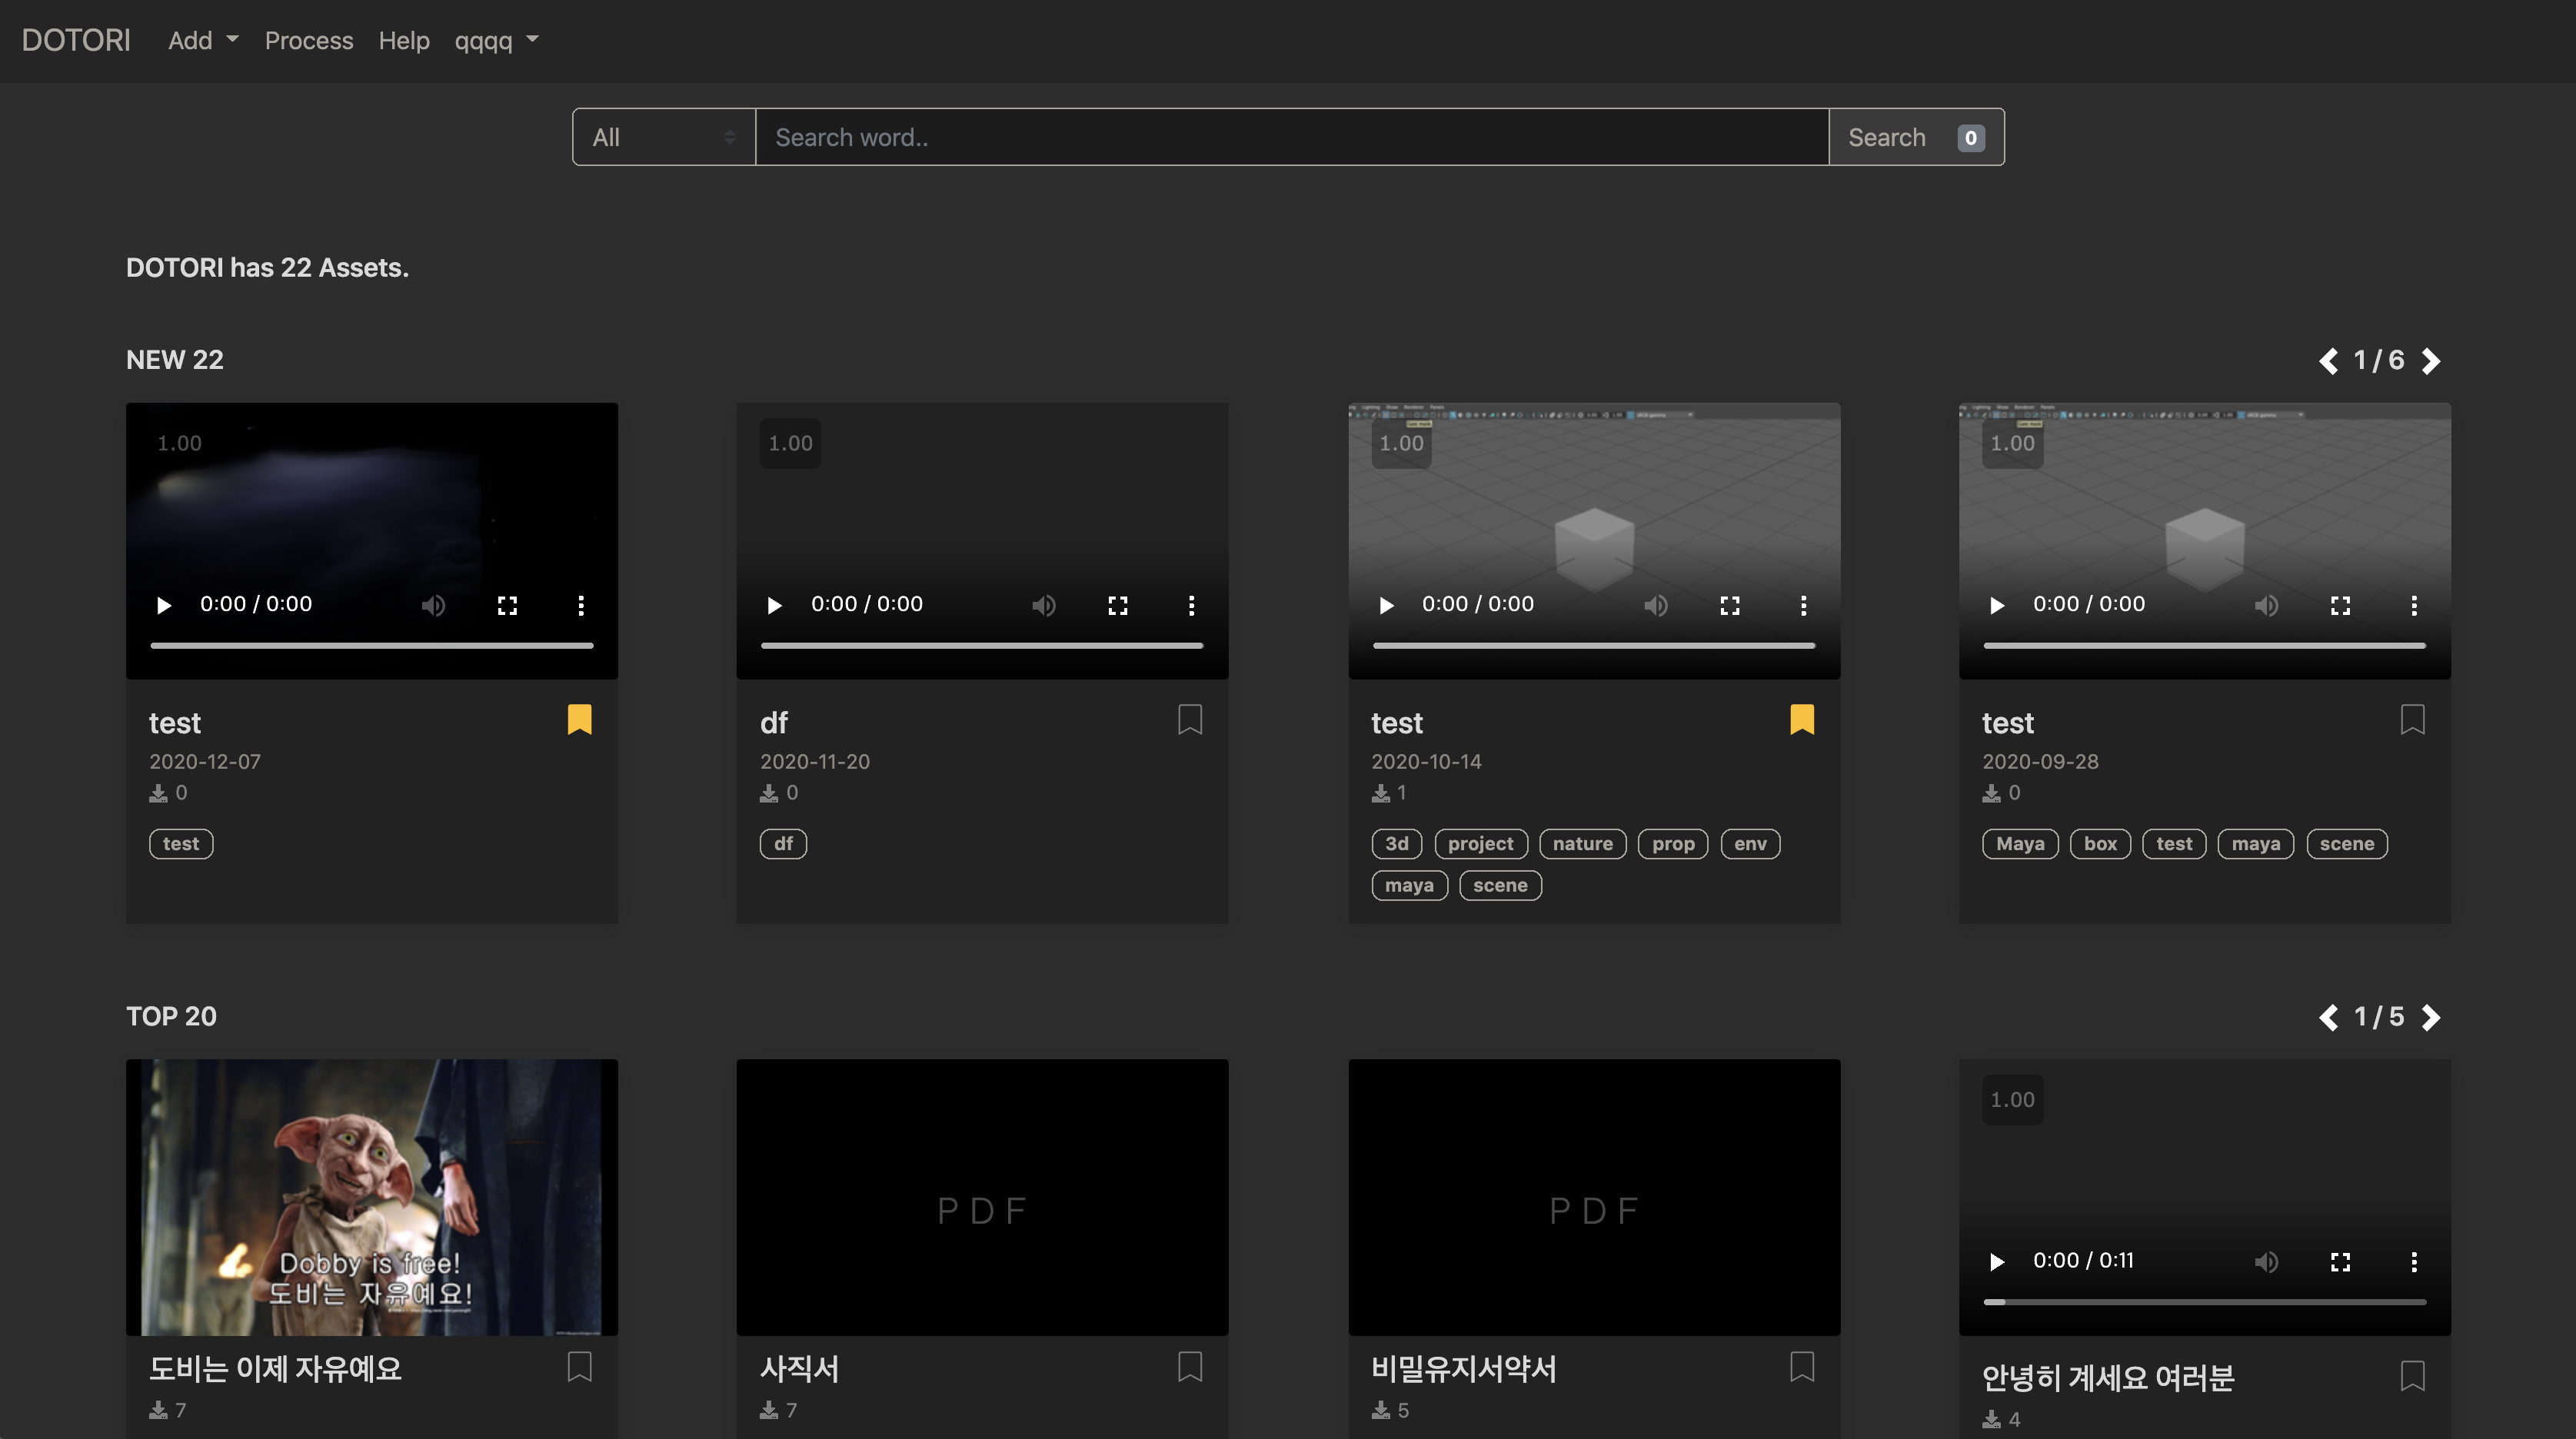Go to the previous page of NEW 22
Screen dimensions: 2576x1439
2328,360
